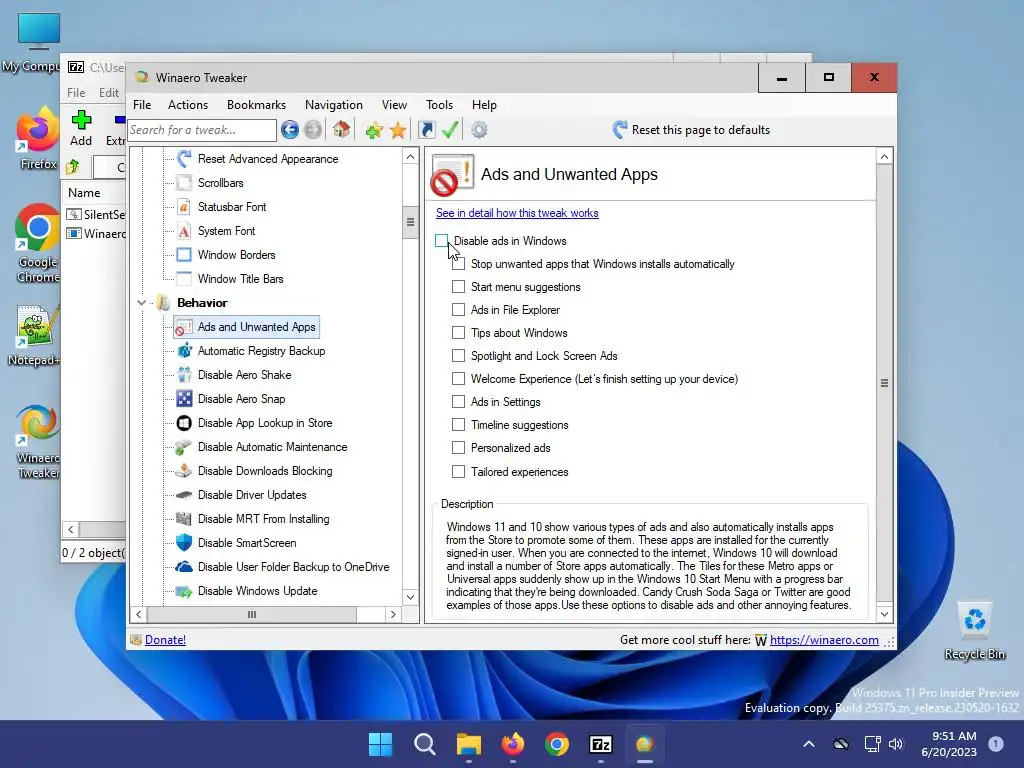Select the System Font icon
The image size is (1024, 768).
click(x=184, y=231)
